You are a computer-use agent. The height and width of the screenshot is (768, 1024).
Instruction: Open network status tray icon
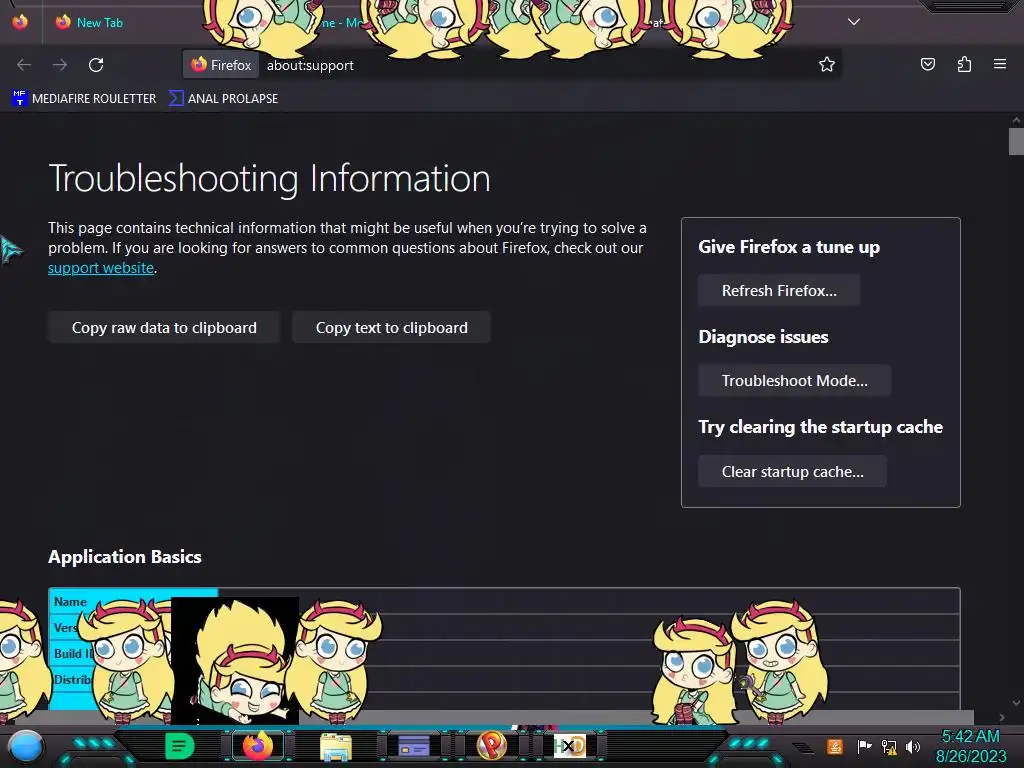[889, 746]
